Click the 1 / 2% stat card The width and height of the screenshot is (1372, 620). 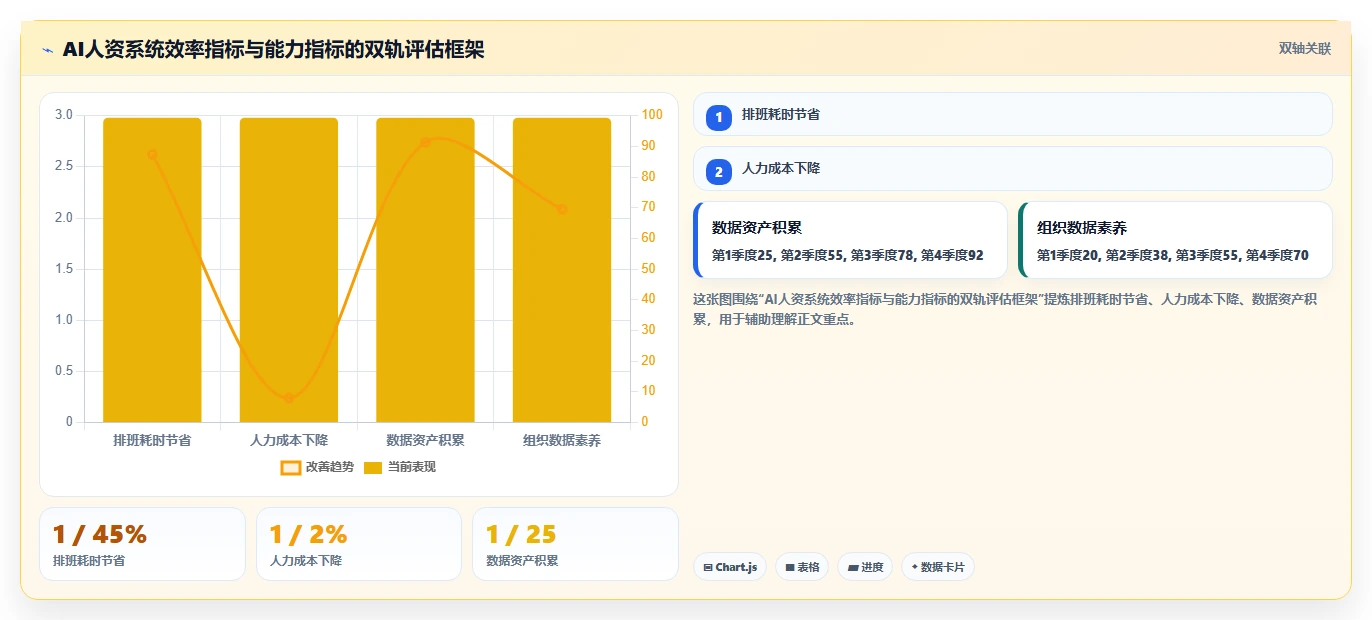pos(359,544)
